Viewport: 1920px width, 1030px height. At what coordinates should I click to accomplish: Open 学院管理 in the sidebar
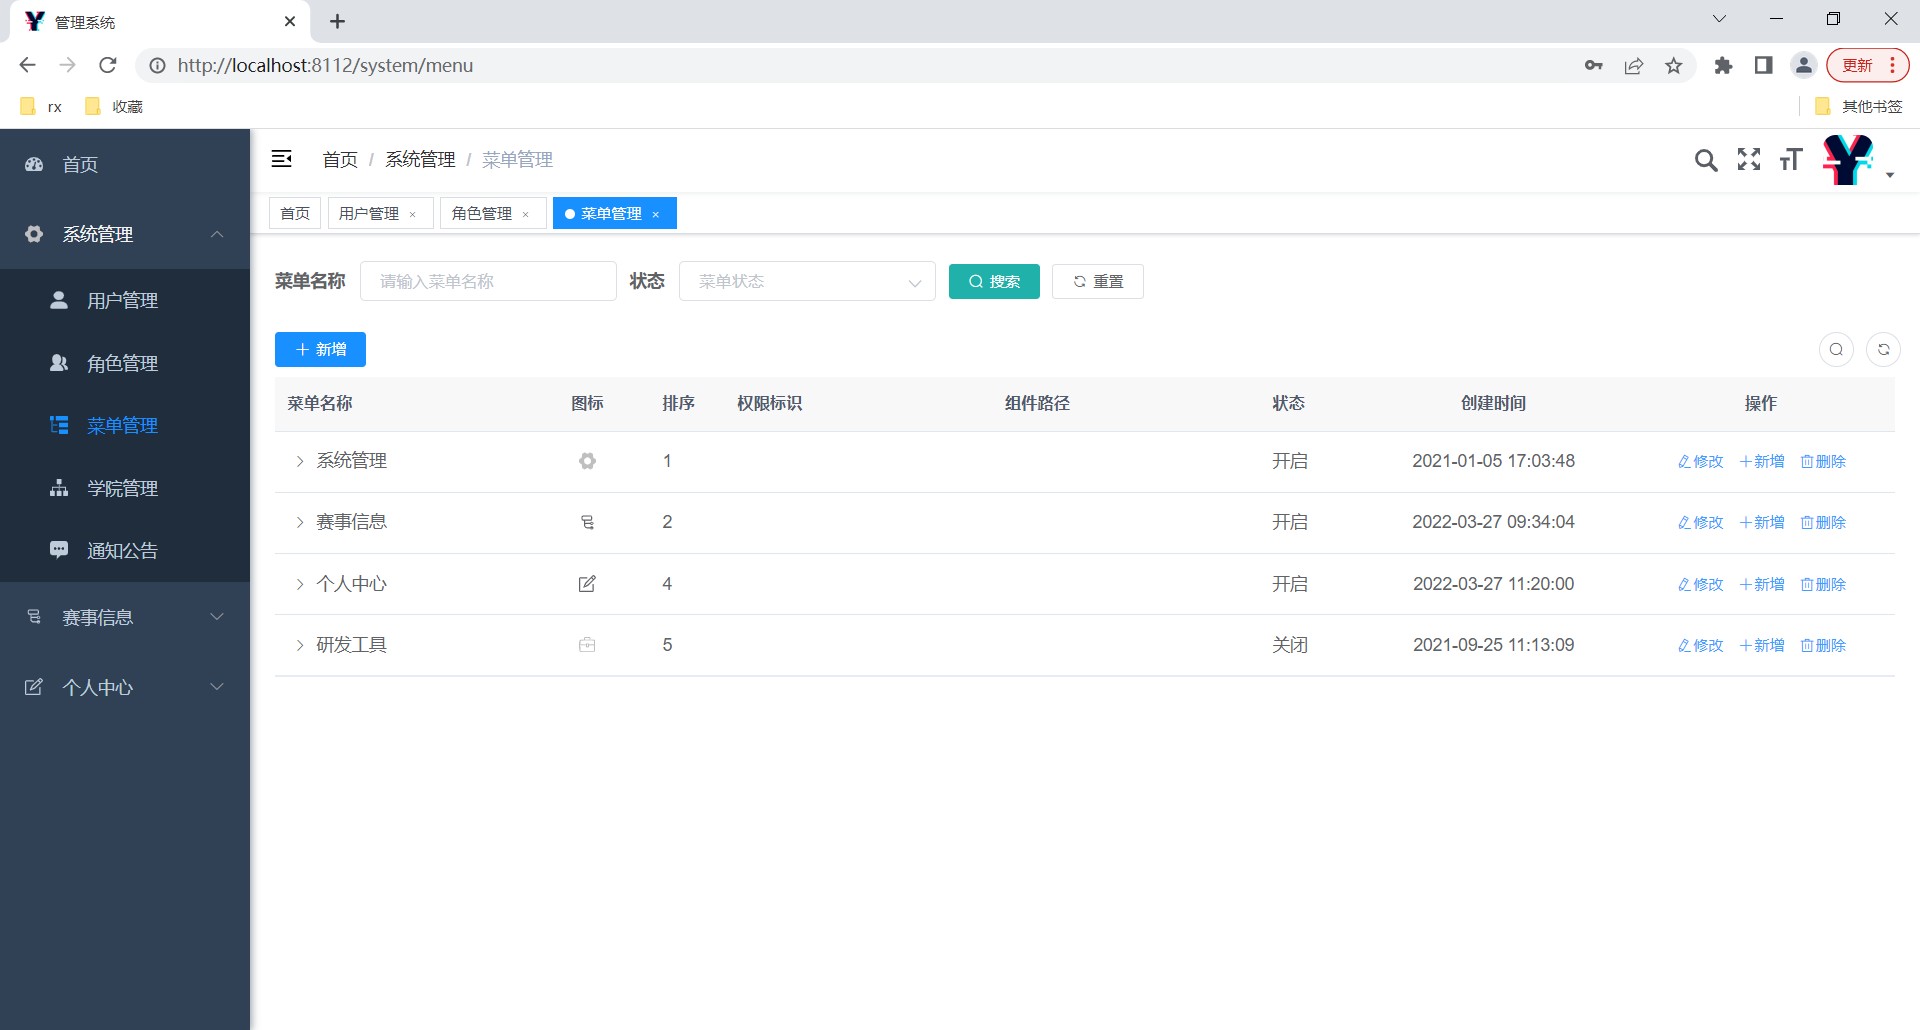(125, 488)
